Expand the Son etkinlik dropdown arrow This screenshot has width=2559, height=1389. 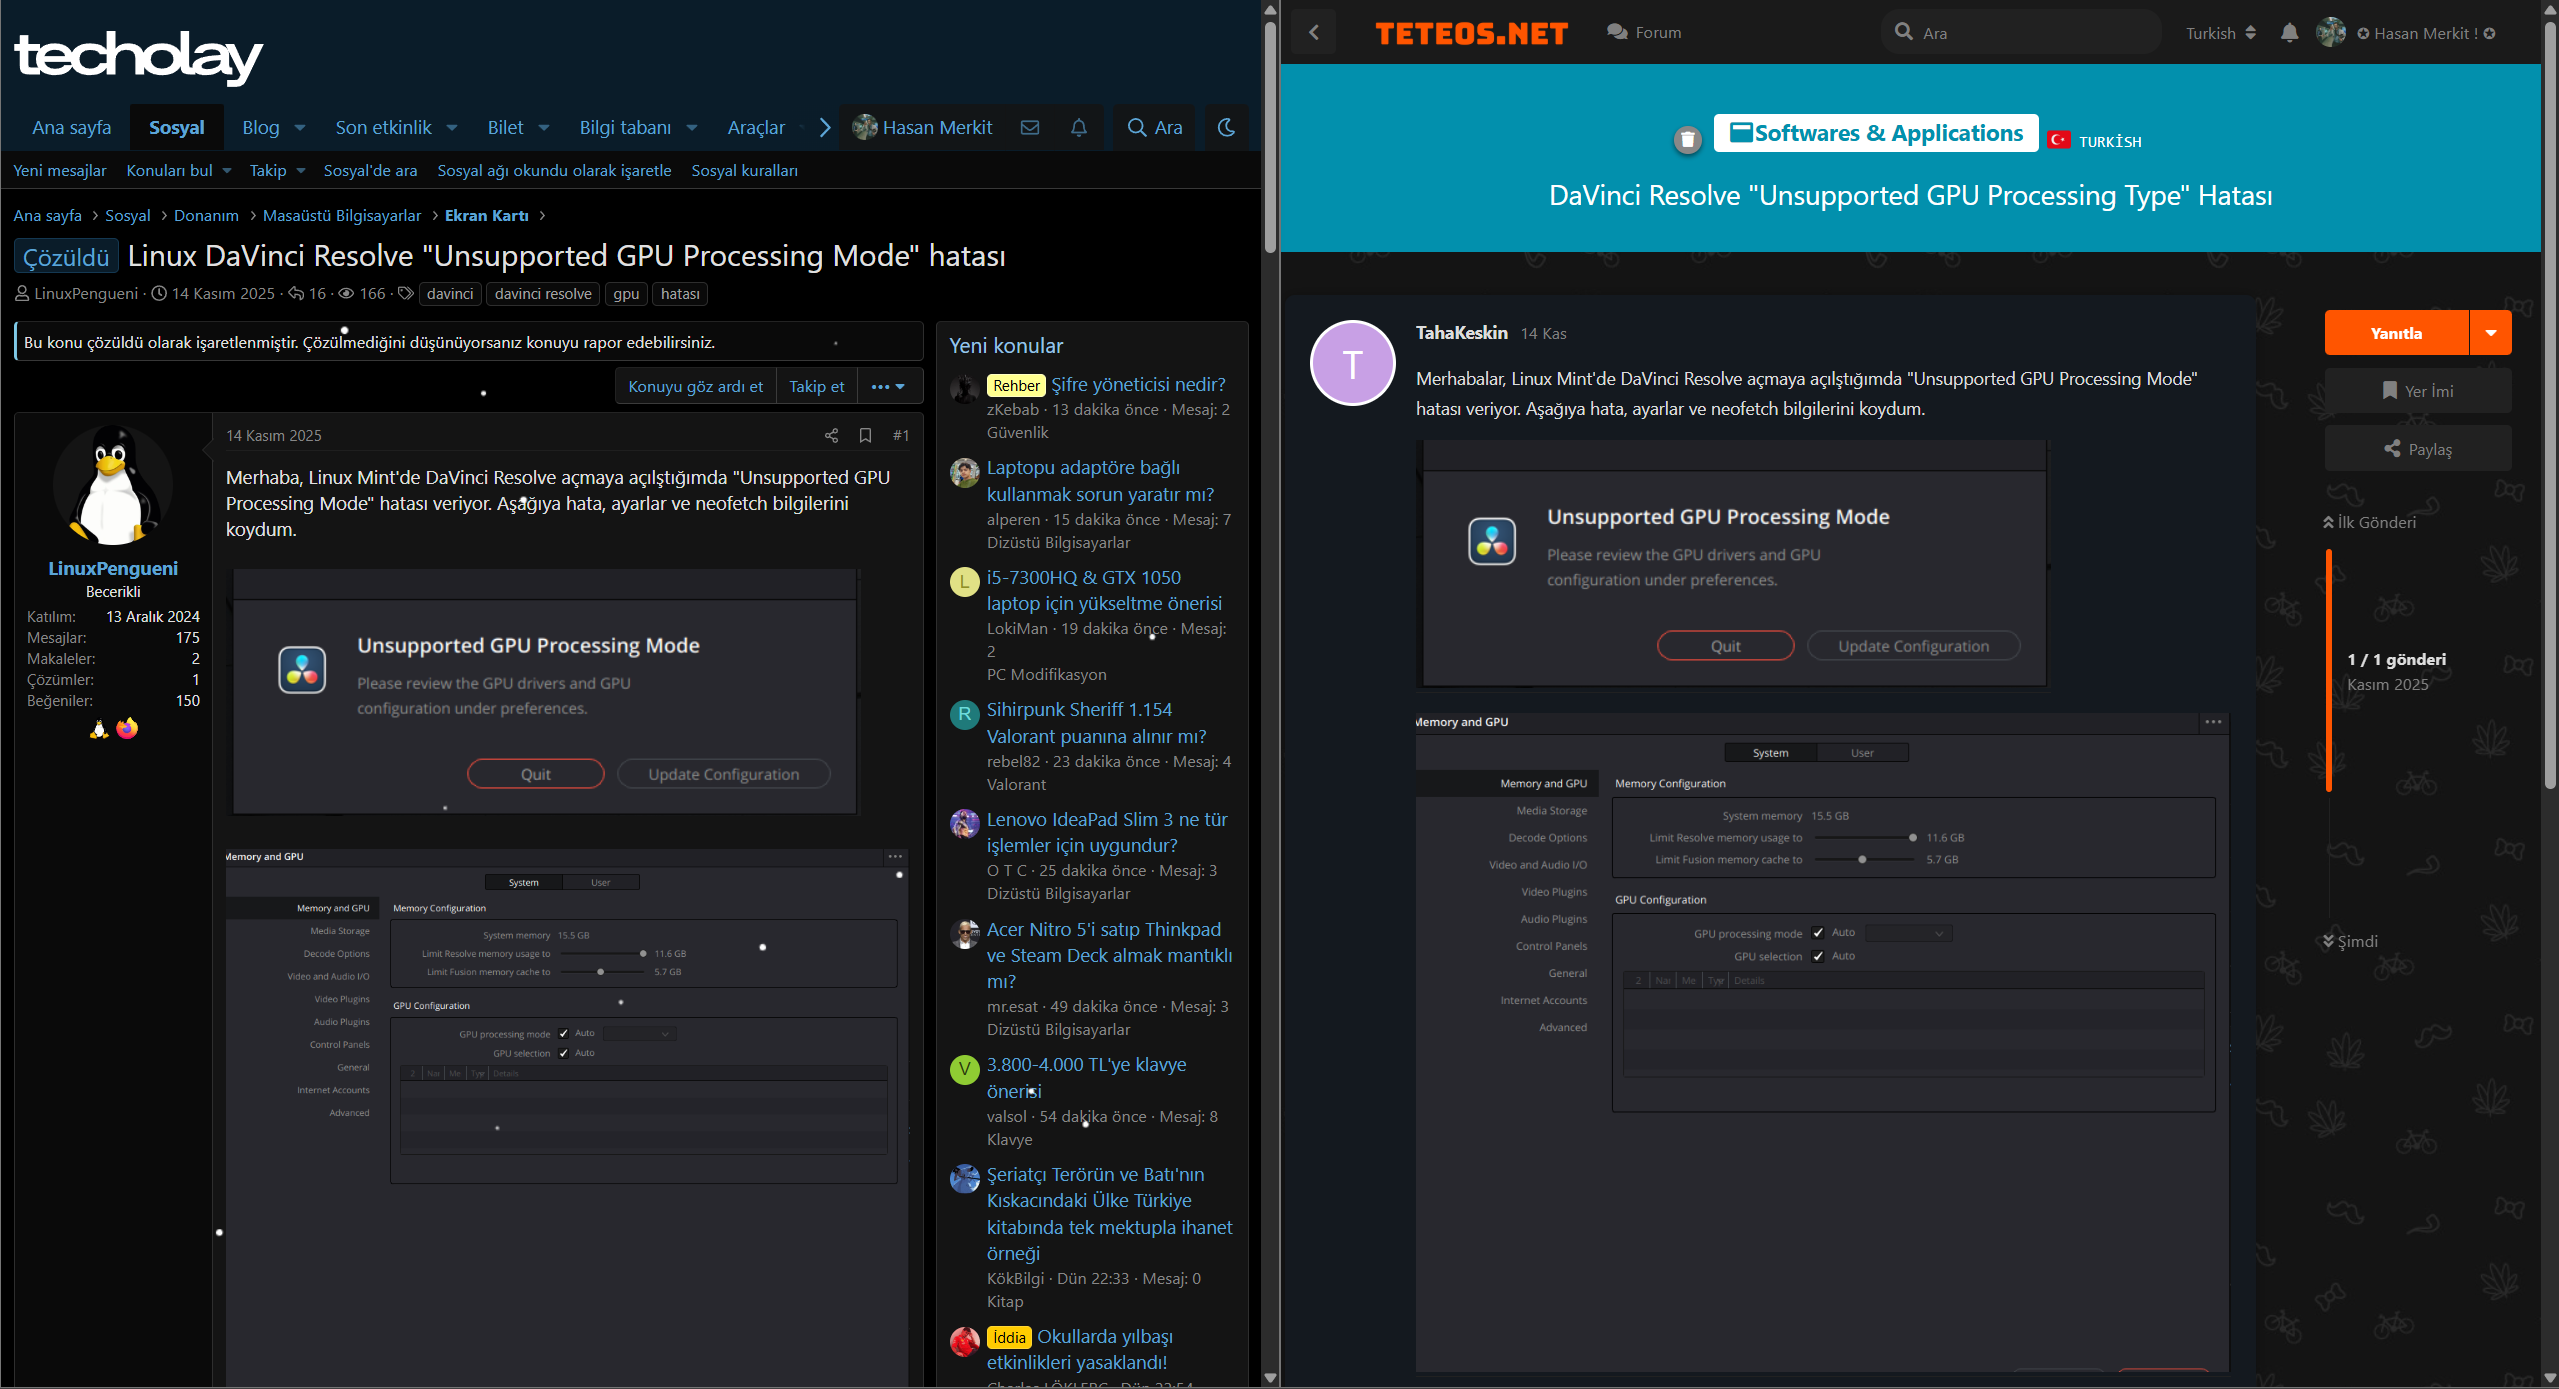[452, 128]
